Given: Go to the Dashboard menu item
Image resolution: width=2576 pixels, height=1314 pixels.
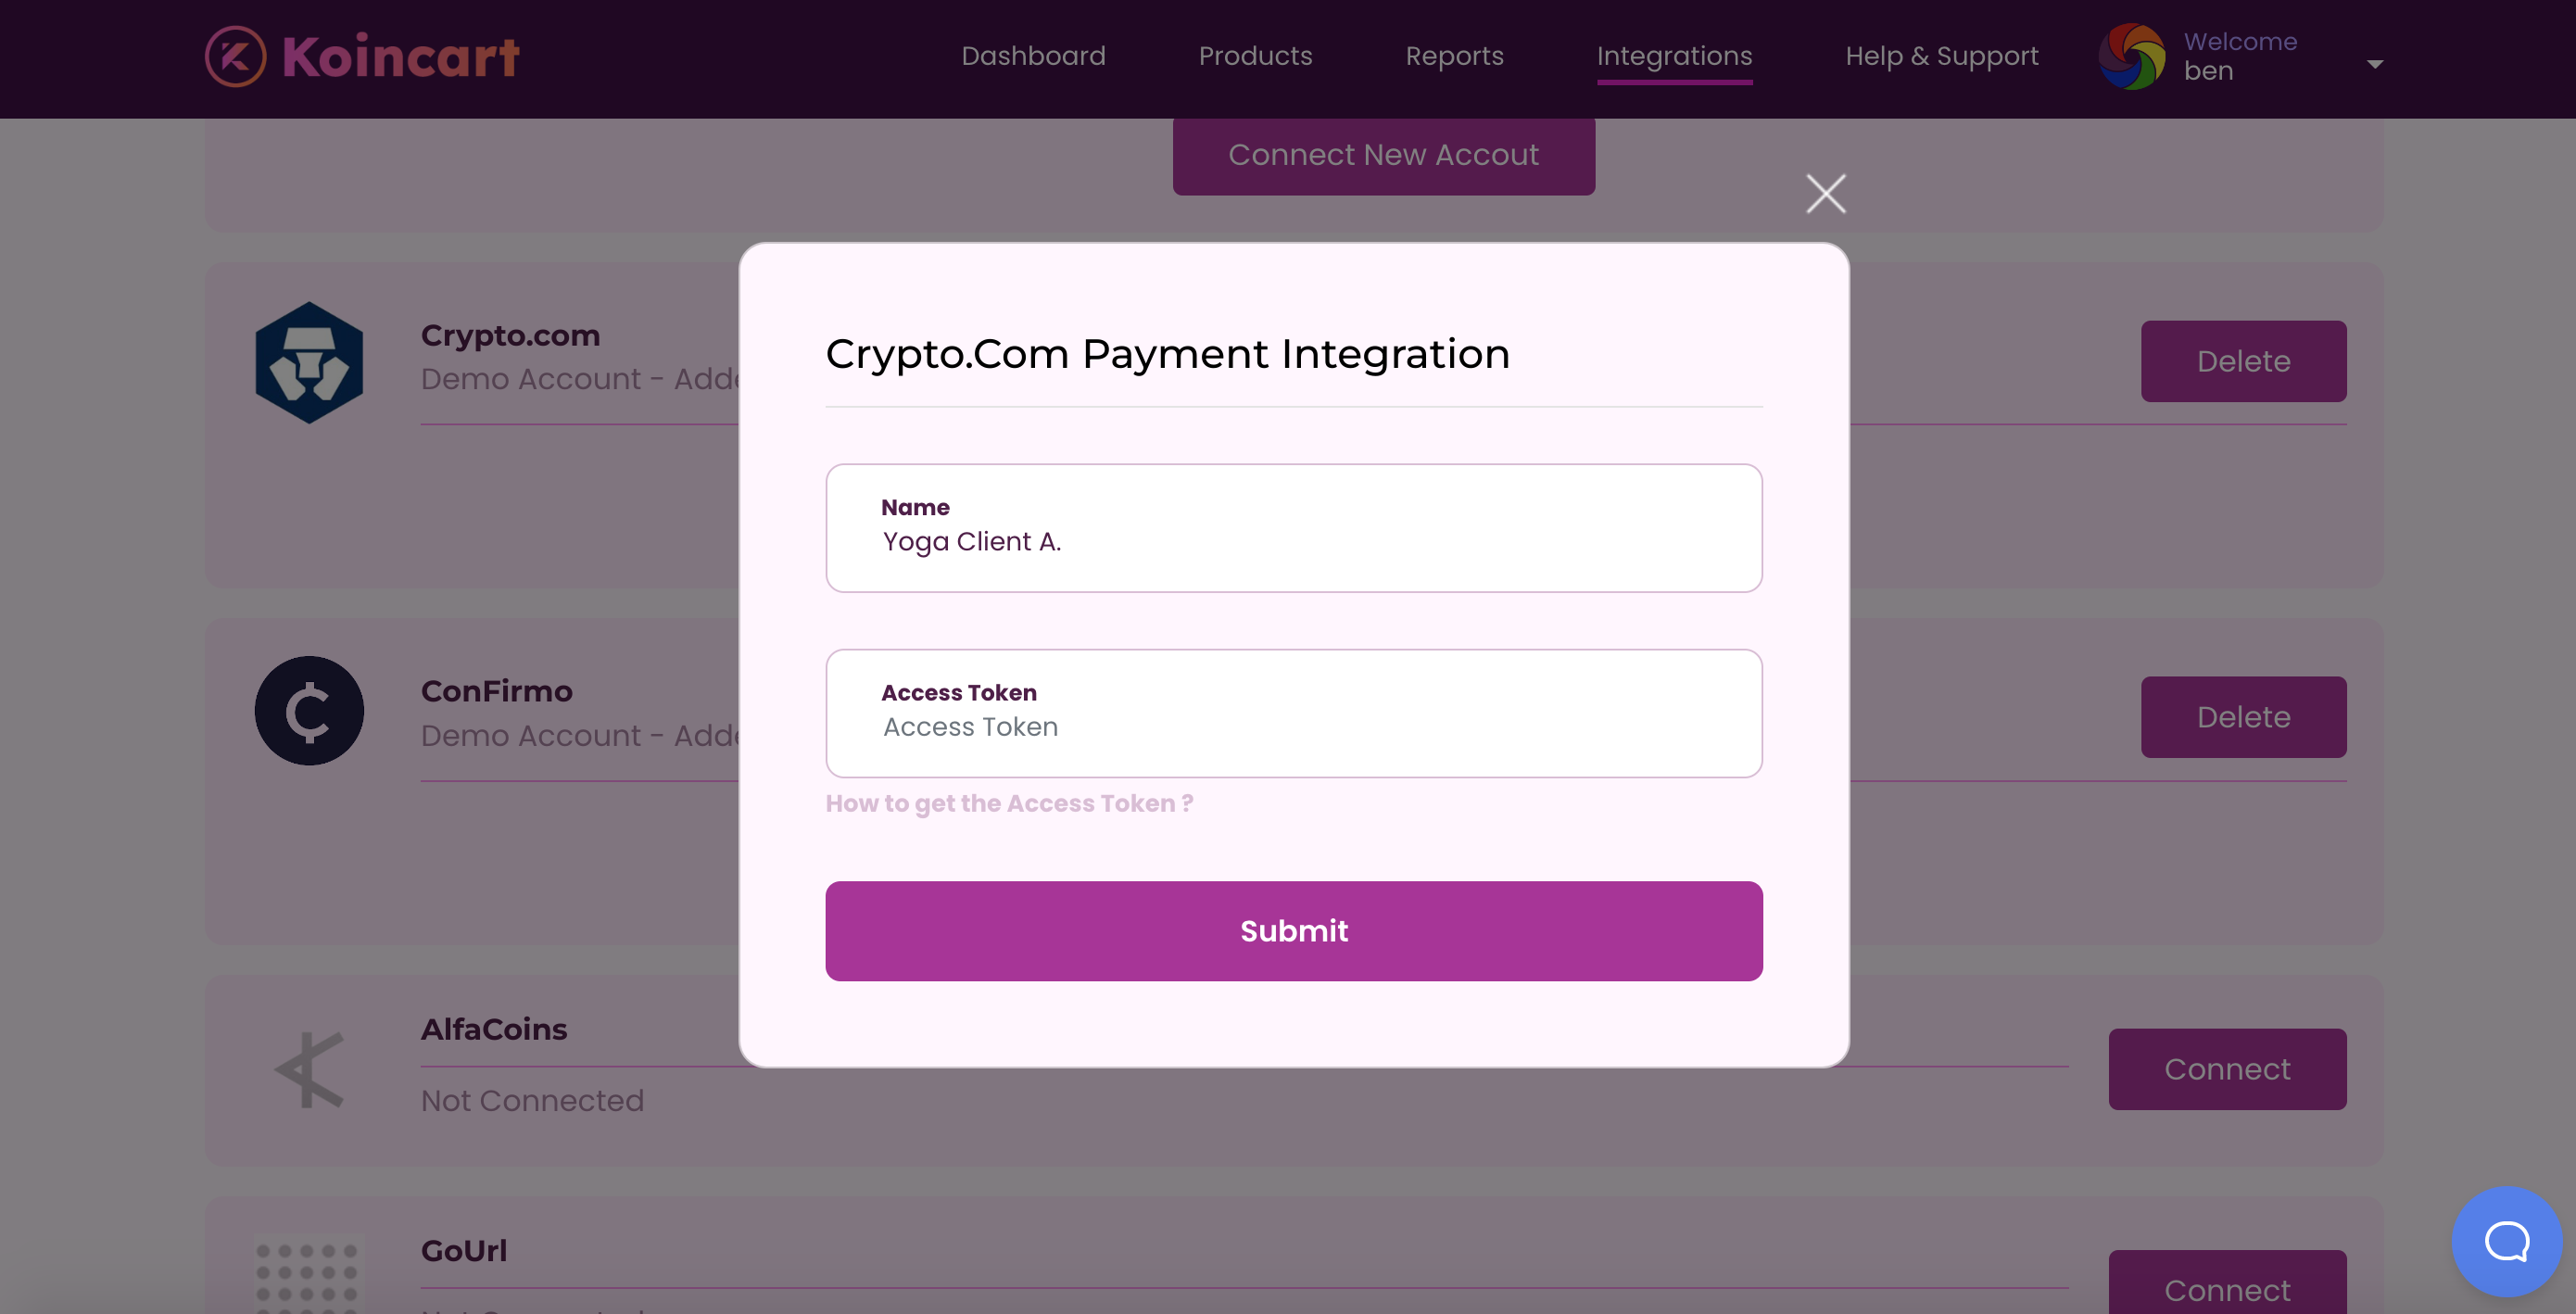Looking at the screenshot, I should tap(1033, 56).
